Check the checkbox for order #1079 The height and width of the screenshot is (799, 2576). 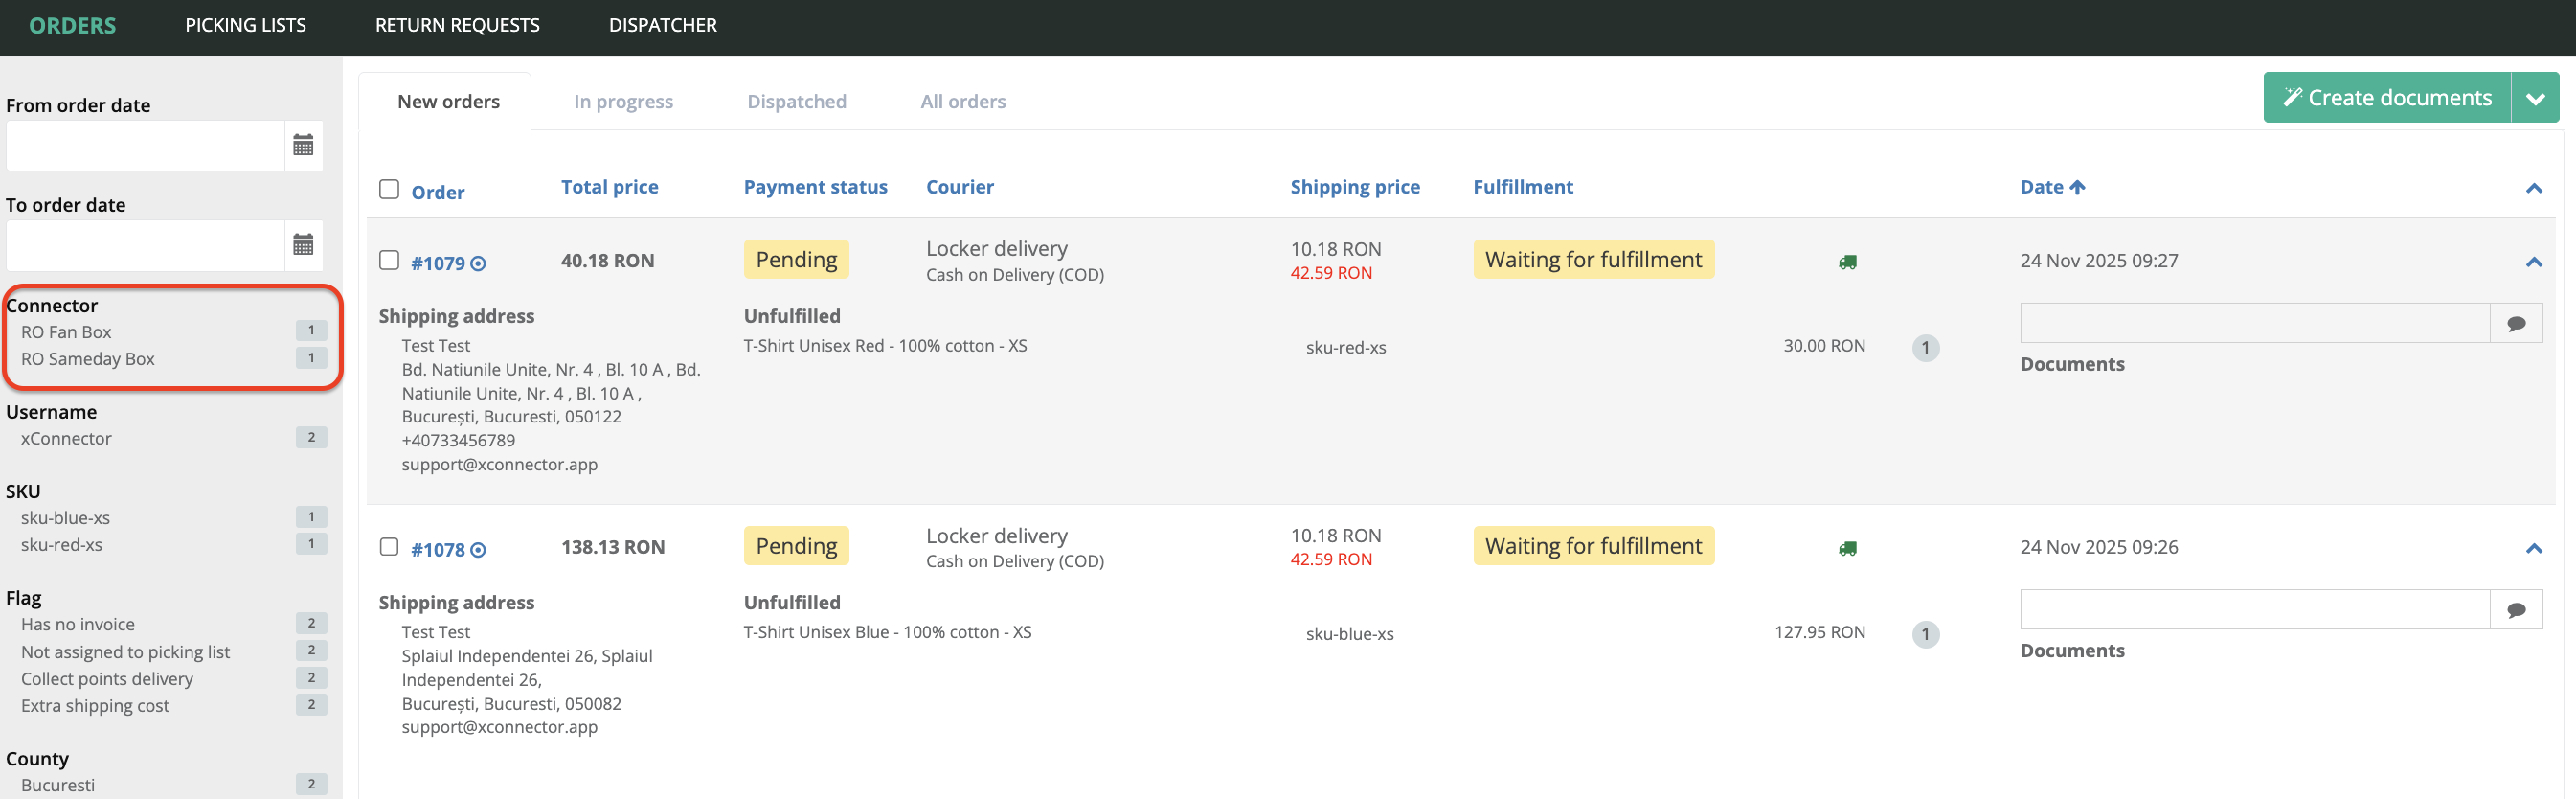[x=389, y=260]
